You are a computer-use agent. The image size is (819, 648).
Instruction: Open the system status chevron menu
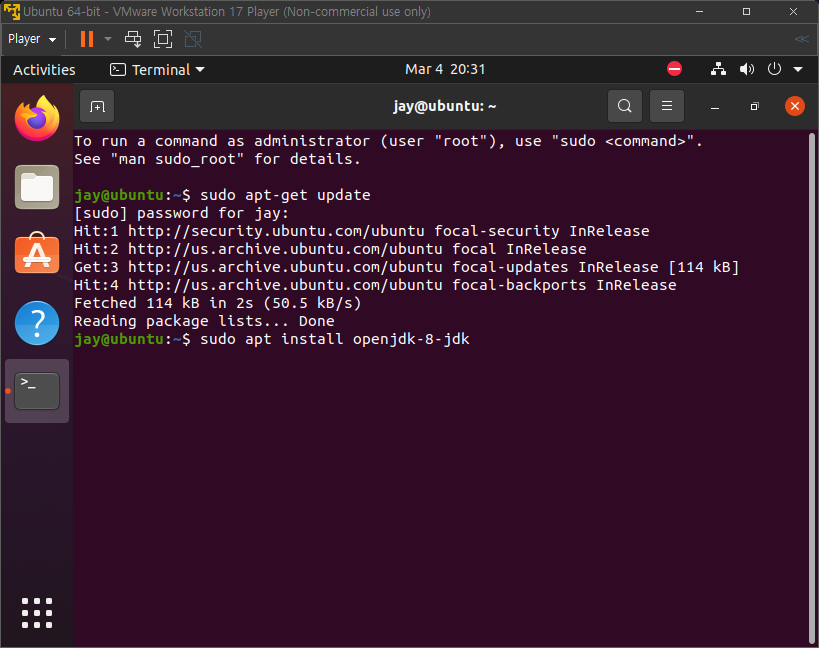click(796, 70)
